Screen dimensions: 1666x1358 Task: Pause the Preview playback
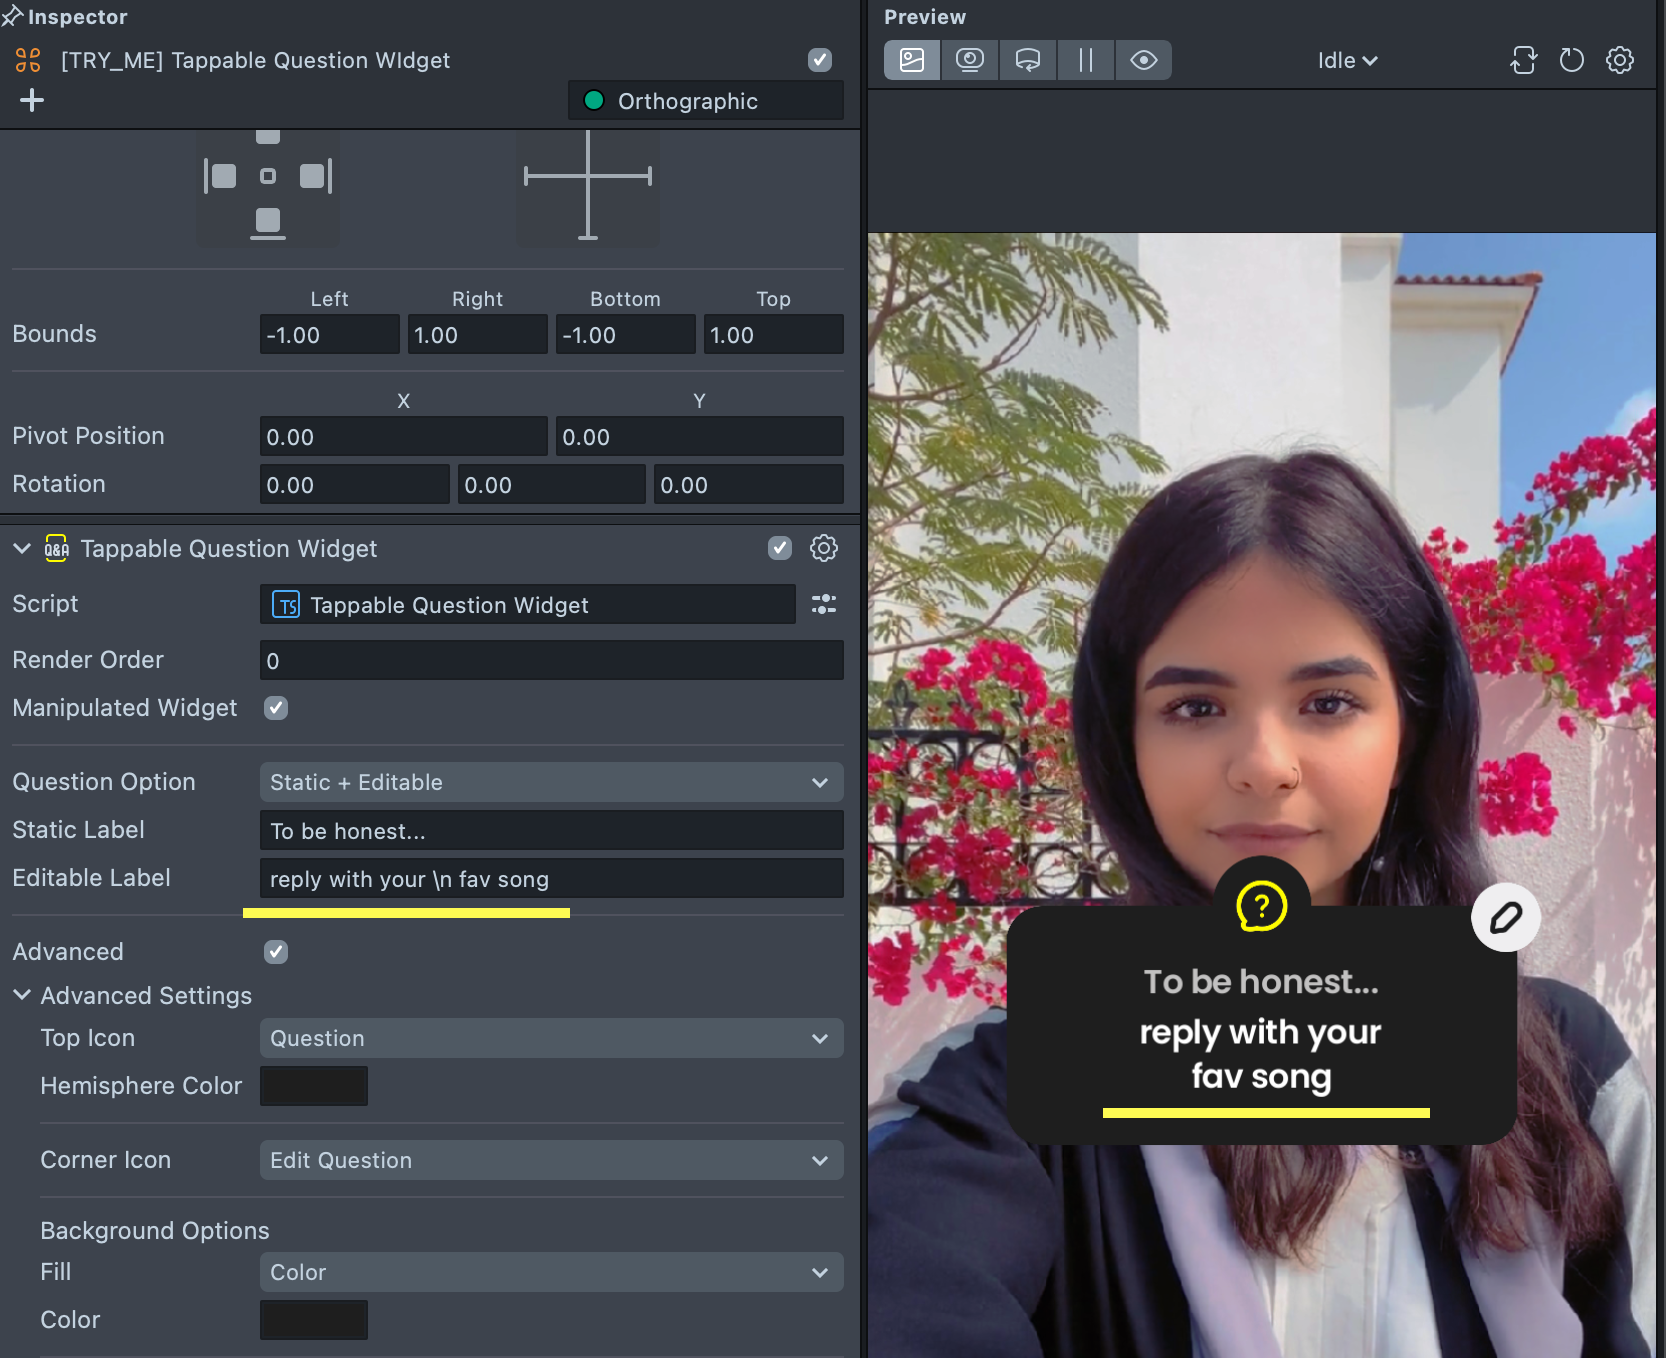pyautogui.click(x=1085, y=60)
